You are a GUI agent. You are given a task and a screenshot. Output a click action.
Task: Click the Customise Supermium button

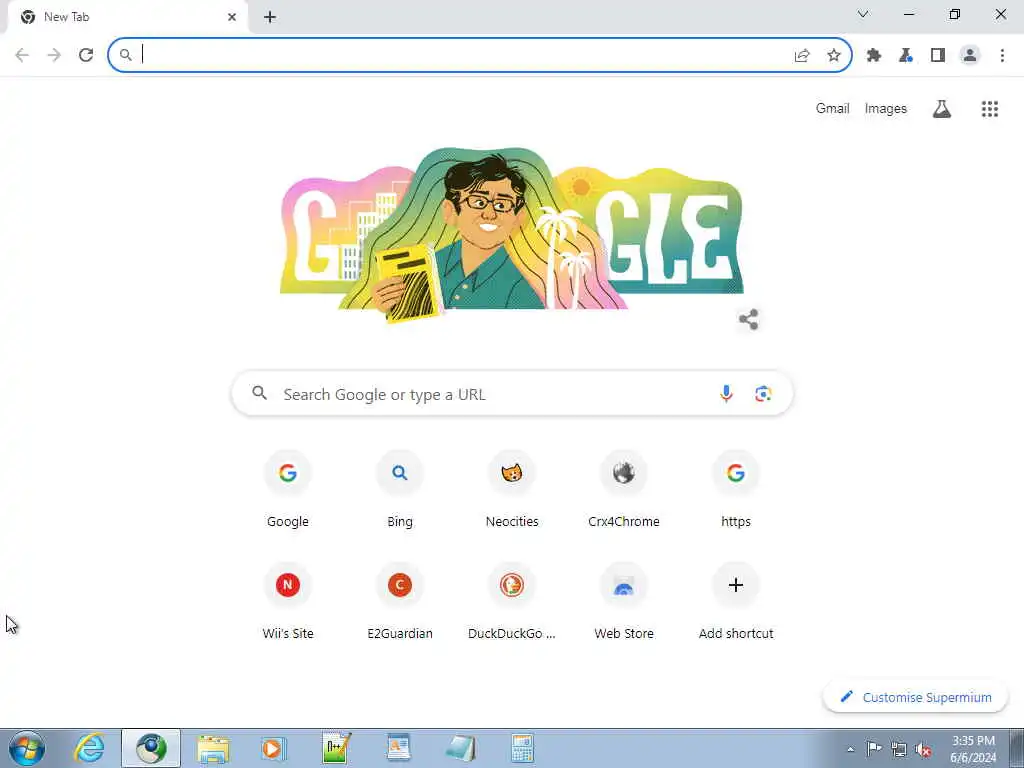click(x=916, y=697)
